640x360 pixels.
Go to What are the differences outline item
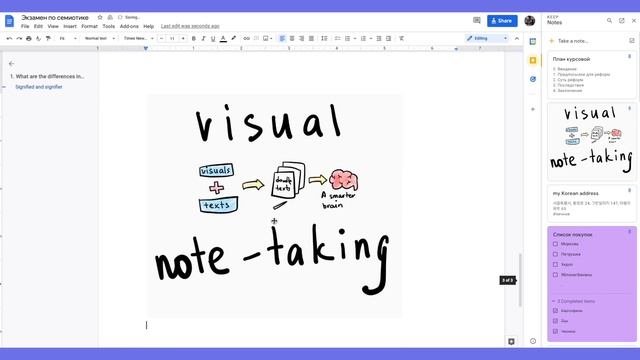pyautogui.click(x=47, y=76)
